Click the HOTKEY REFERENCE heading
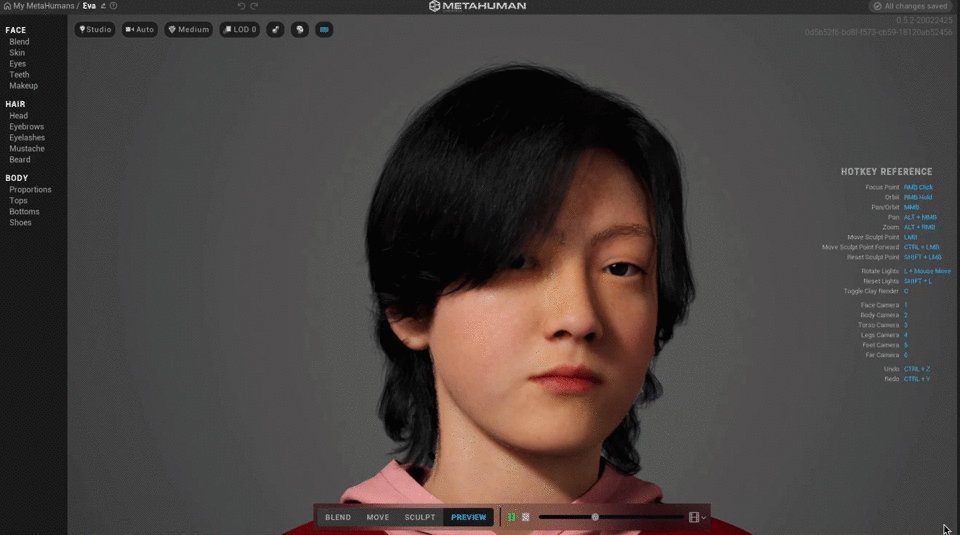The height and width of the screenshot is (535, 960). click(x=887, y=172)
